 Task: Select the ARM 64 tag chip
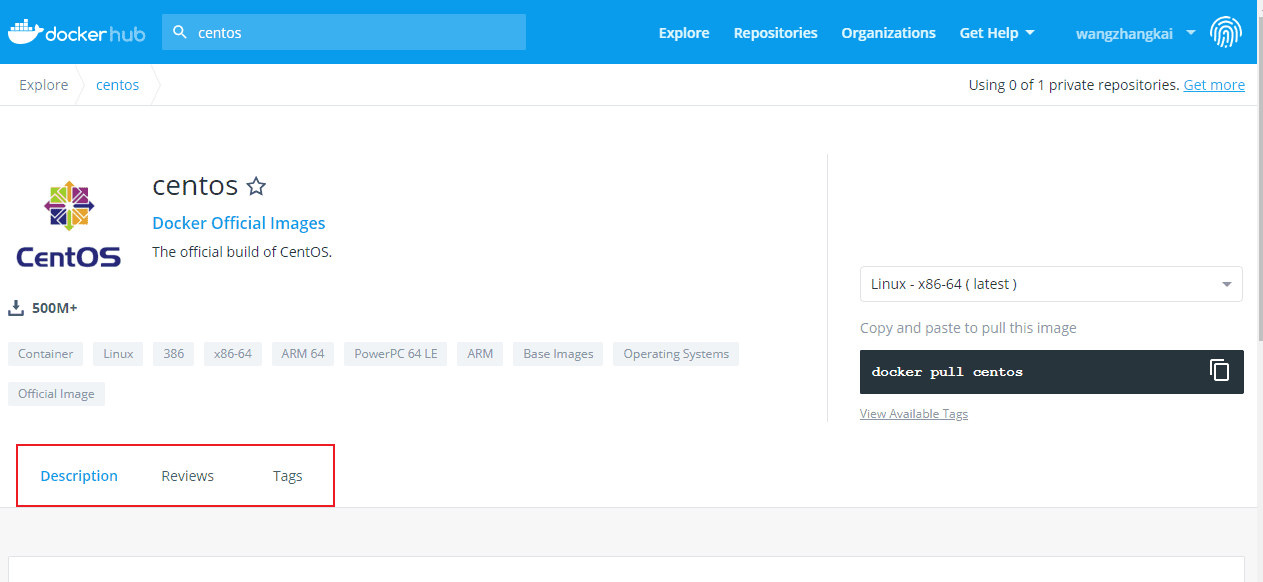(303, 354)
